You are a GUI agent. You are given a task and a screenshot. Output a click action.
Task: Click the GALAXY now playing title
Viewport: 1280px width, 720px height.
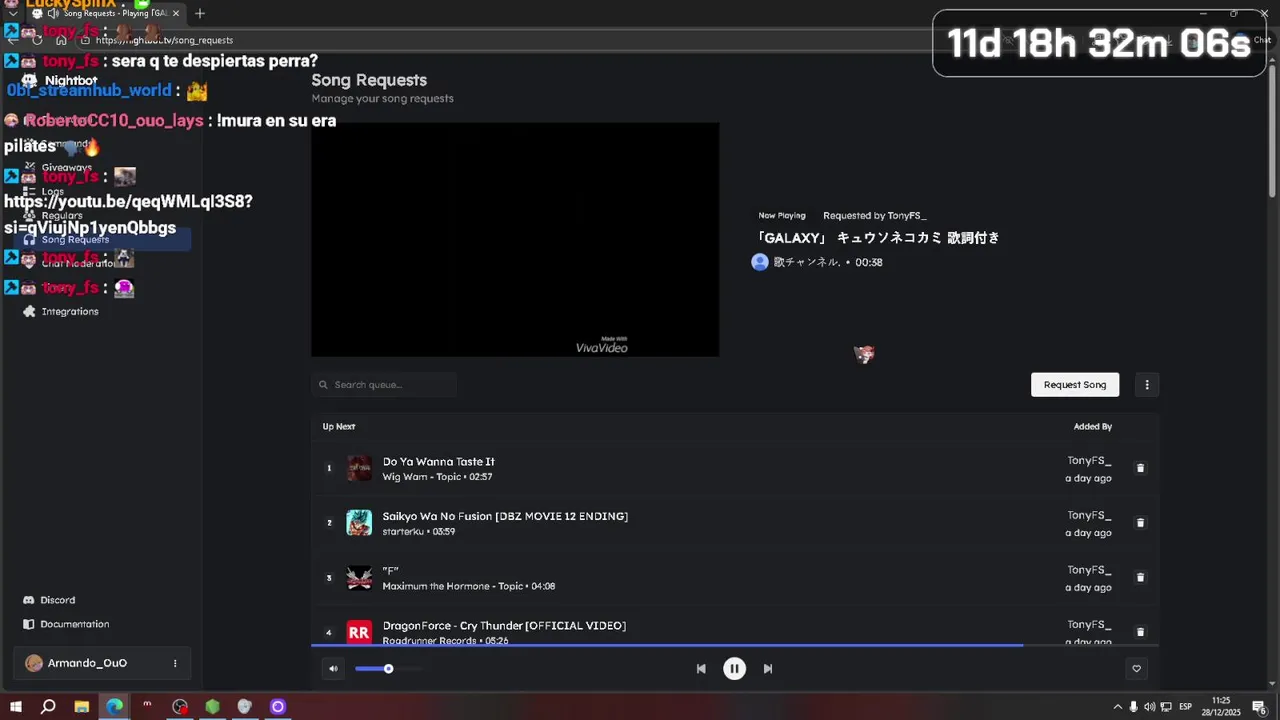click(877, 238)
